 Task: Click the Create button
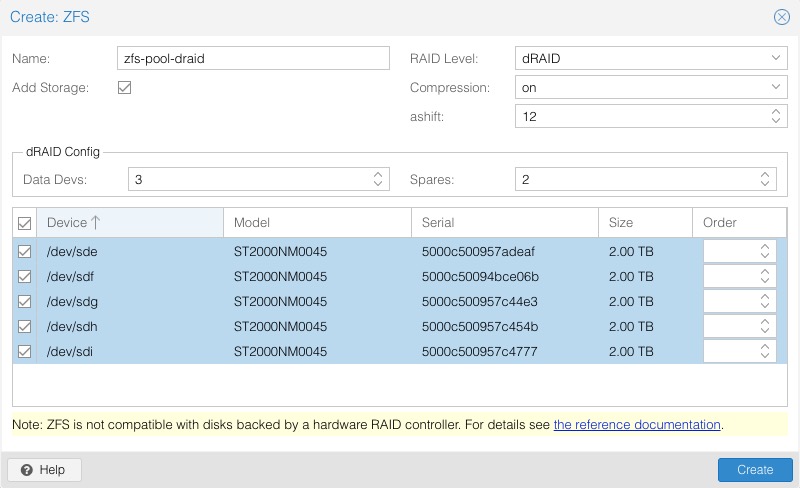755,470
